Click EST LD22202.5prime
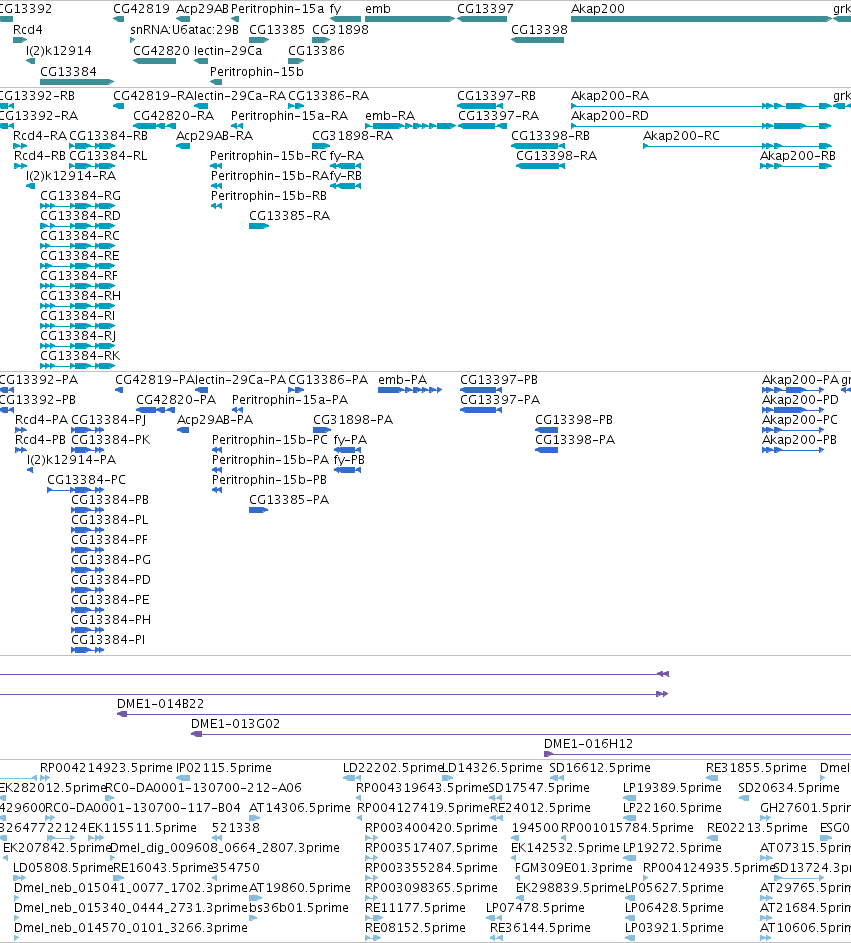Image resolution: width=851 pixels, height=943 pixels. tap(393, 768)
